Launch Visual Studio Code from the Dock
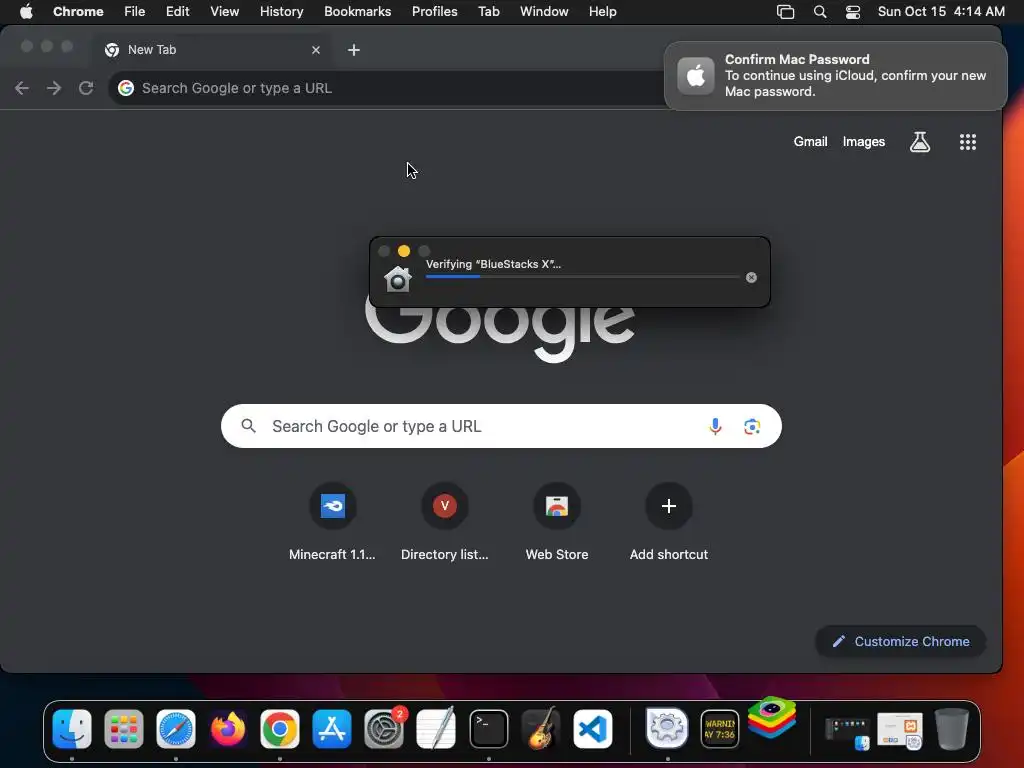This screenshot has height=768, width=1024. [593, 728]
